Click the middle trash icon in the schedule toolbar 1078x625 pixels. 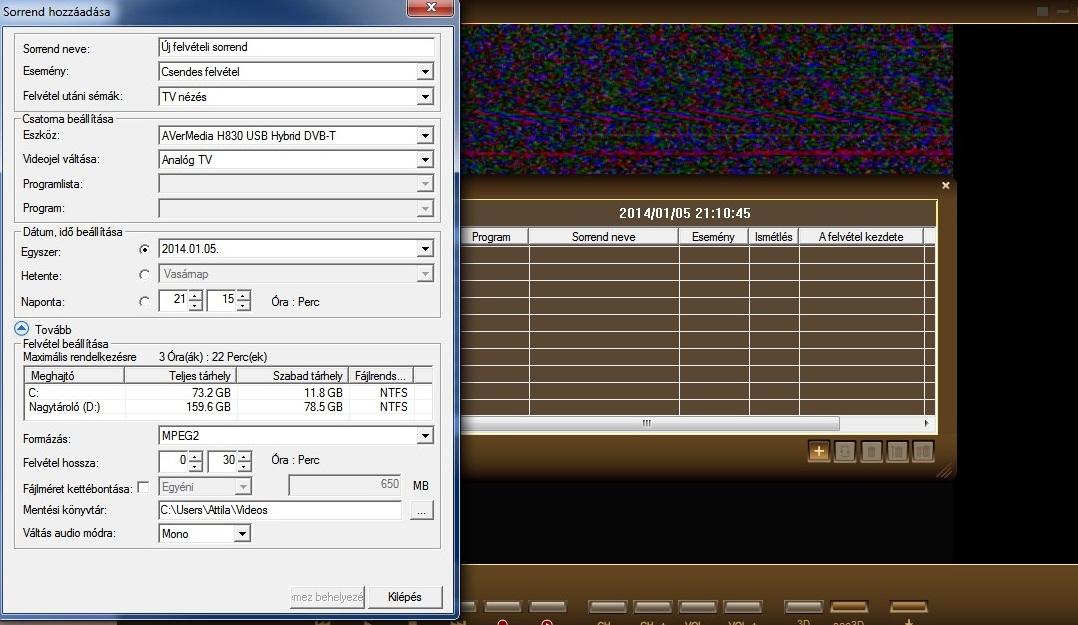pyautogui.click(x=896, y=452)
